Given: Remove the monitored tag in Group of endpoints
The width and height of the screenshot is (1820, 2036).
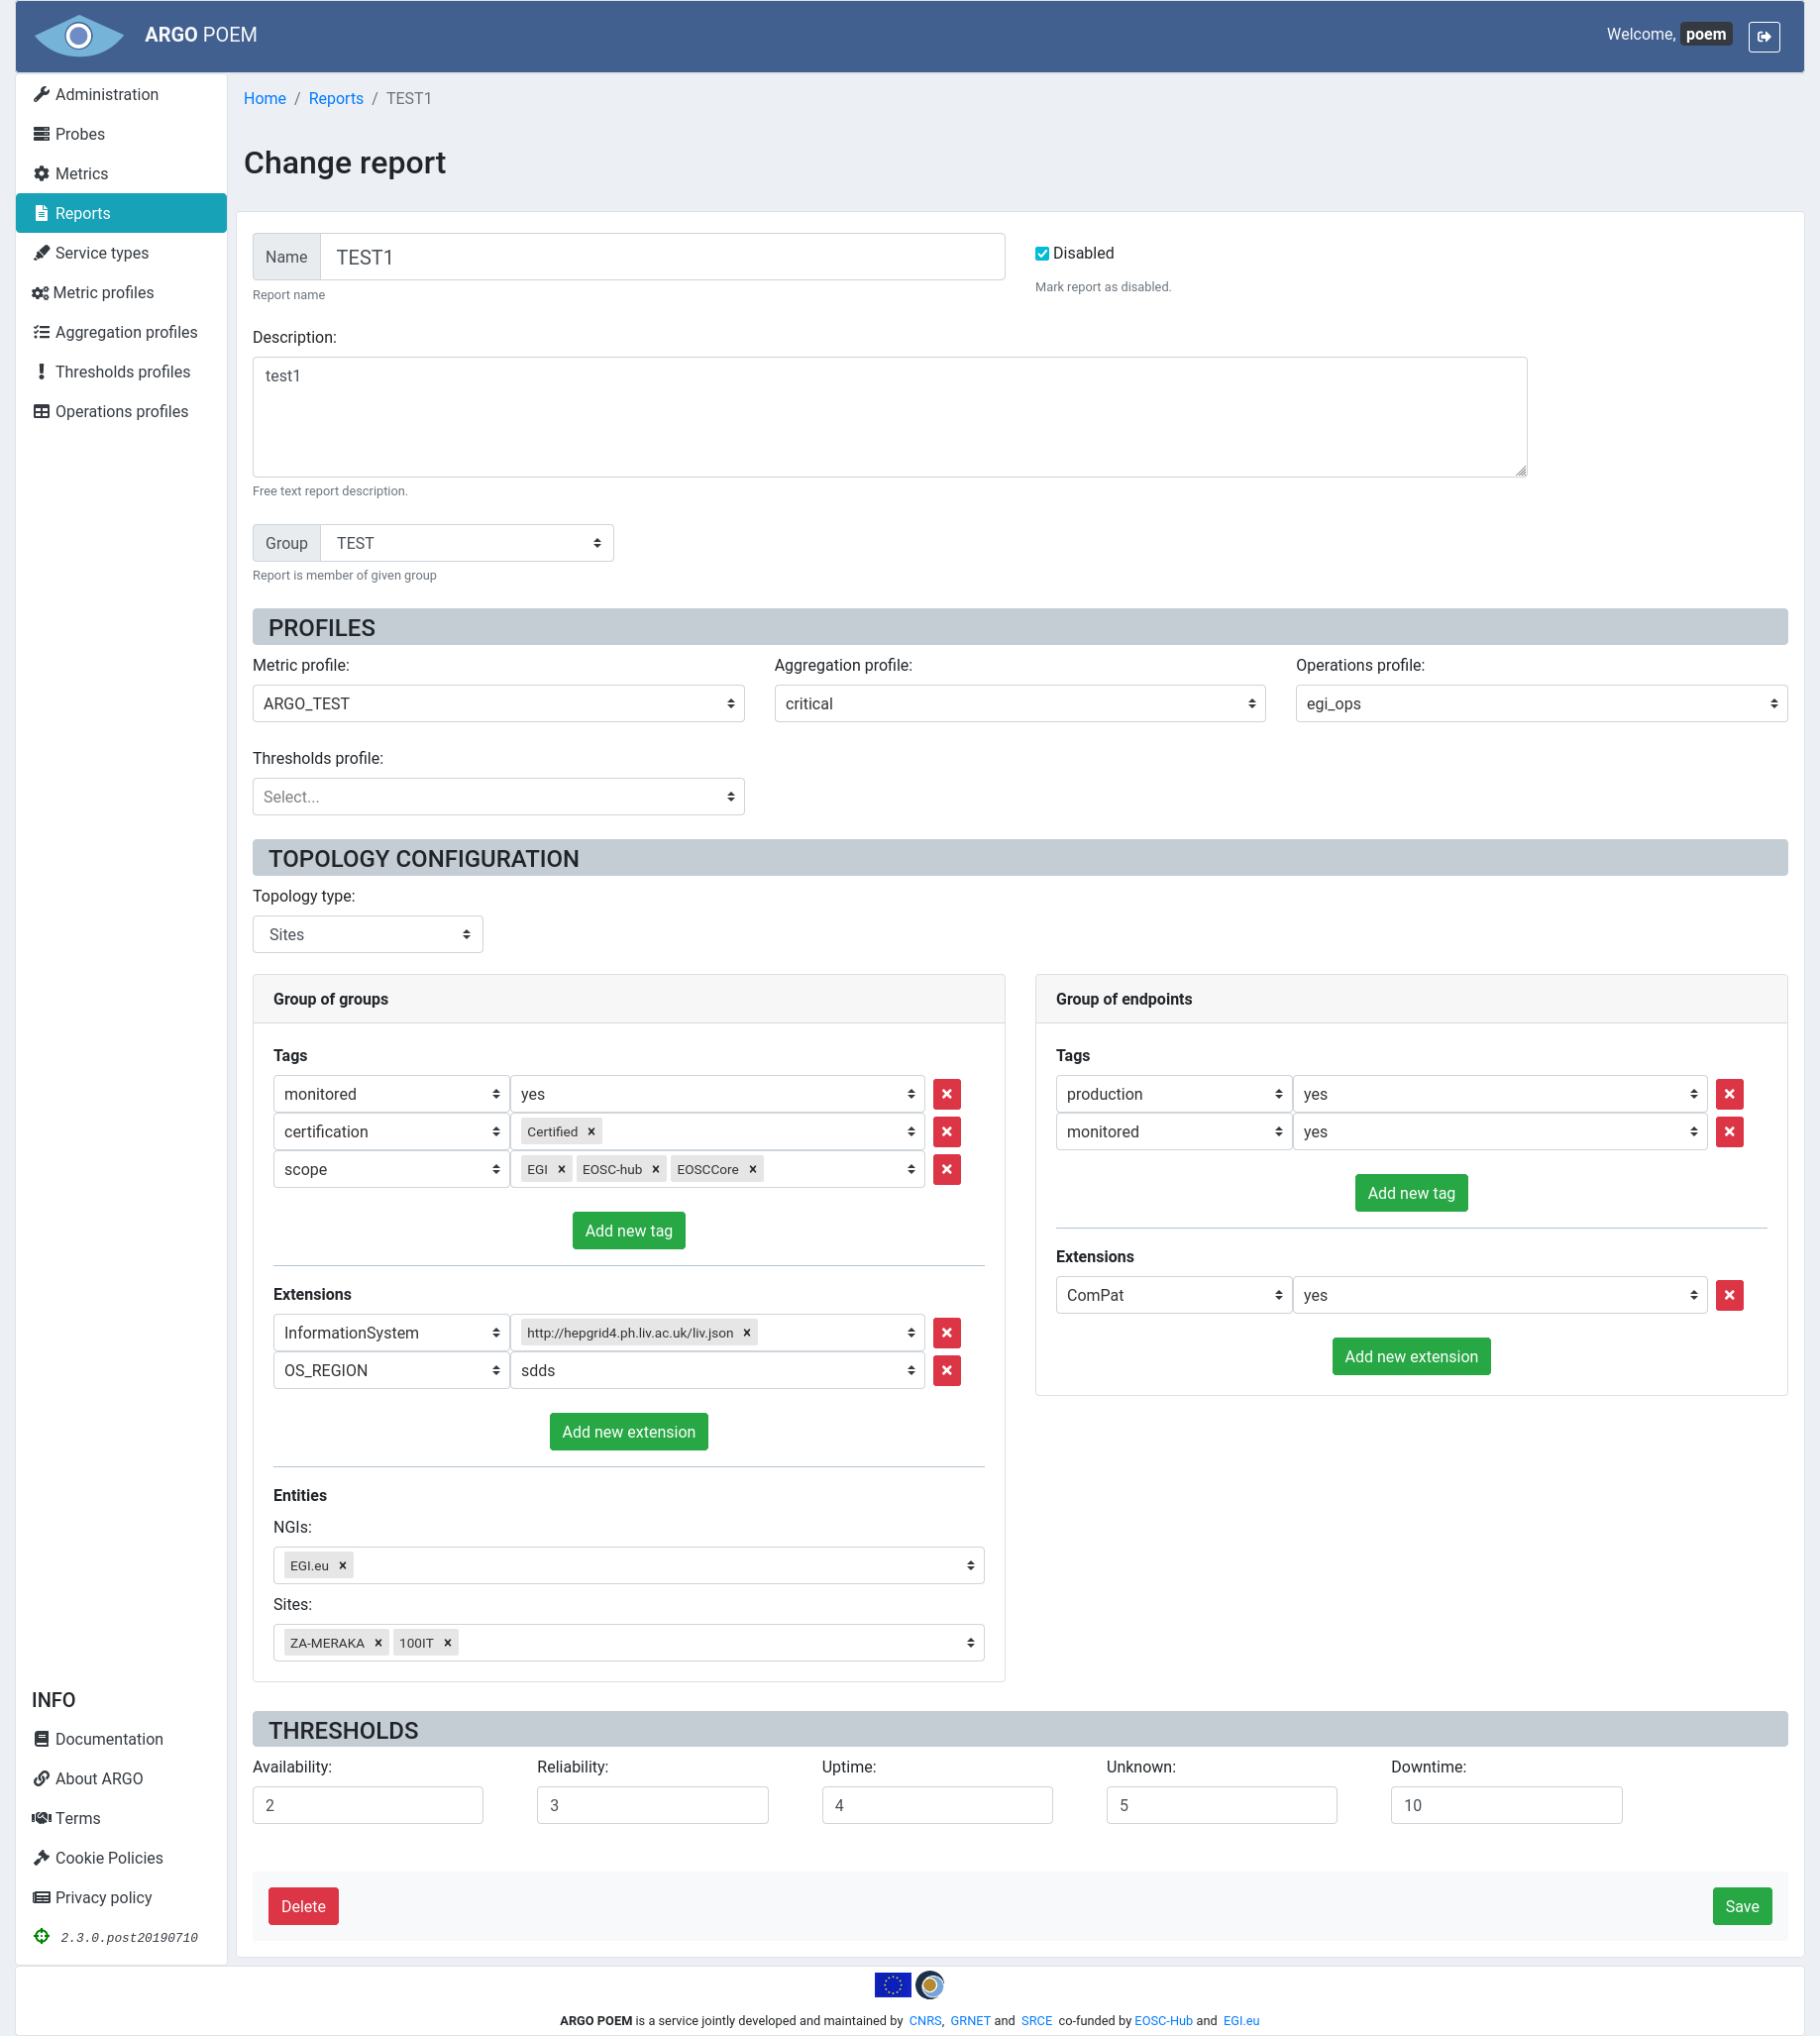Looking at the screenshot, I should [1730, 1132].
